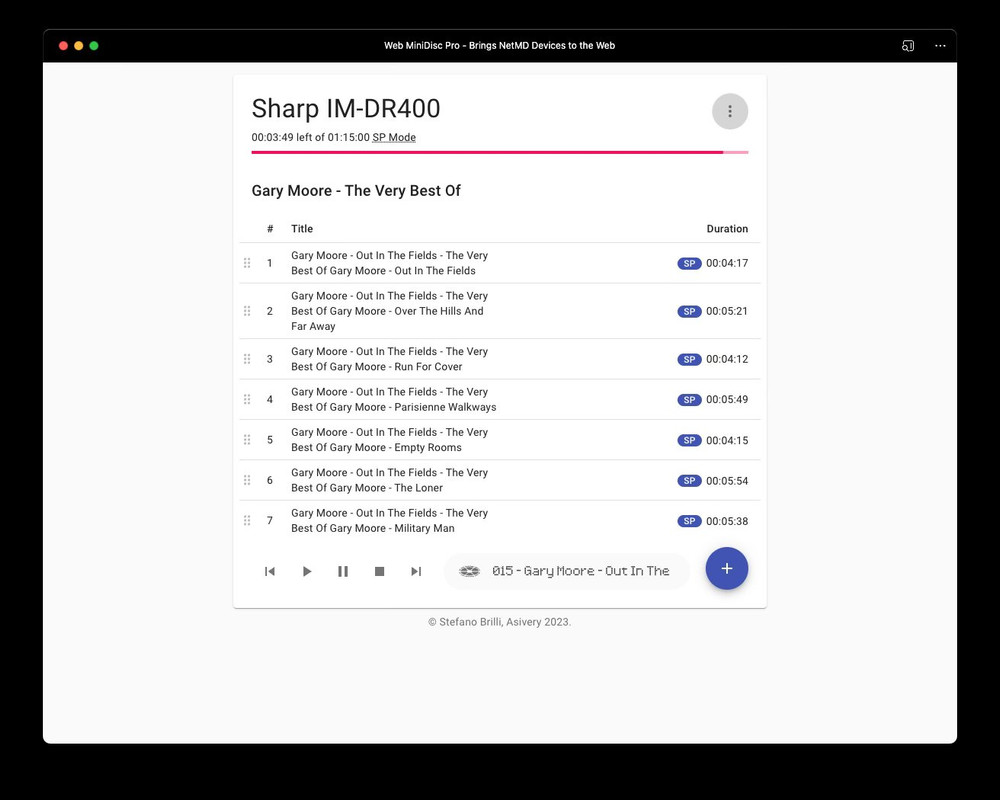Select the track titled 'Out In The Fields' in row 1
The image size is (1000, 800).
(390, 263)
